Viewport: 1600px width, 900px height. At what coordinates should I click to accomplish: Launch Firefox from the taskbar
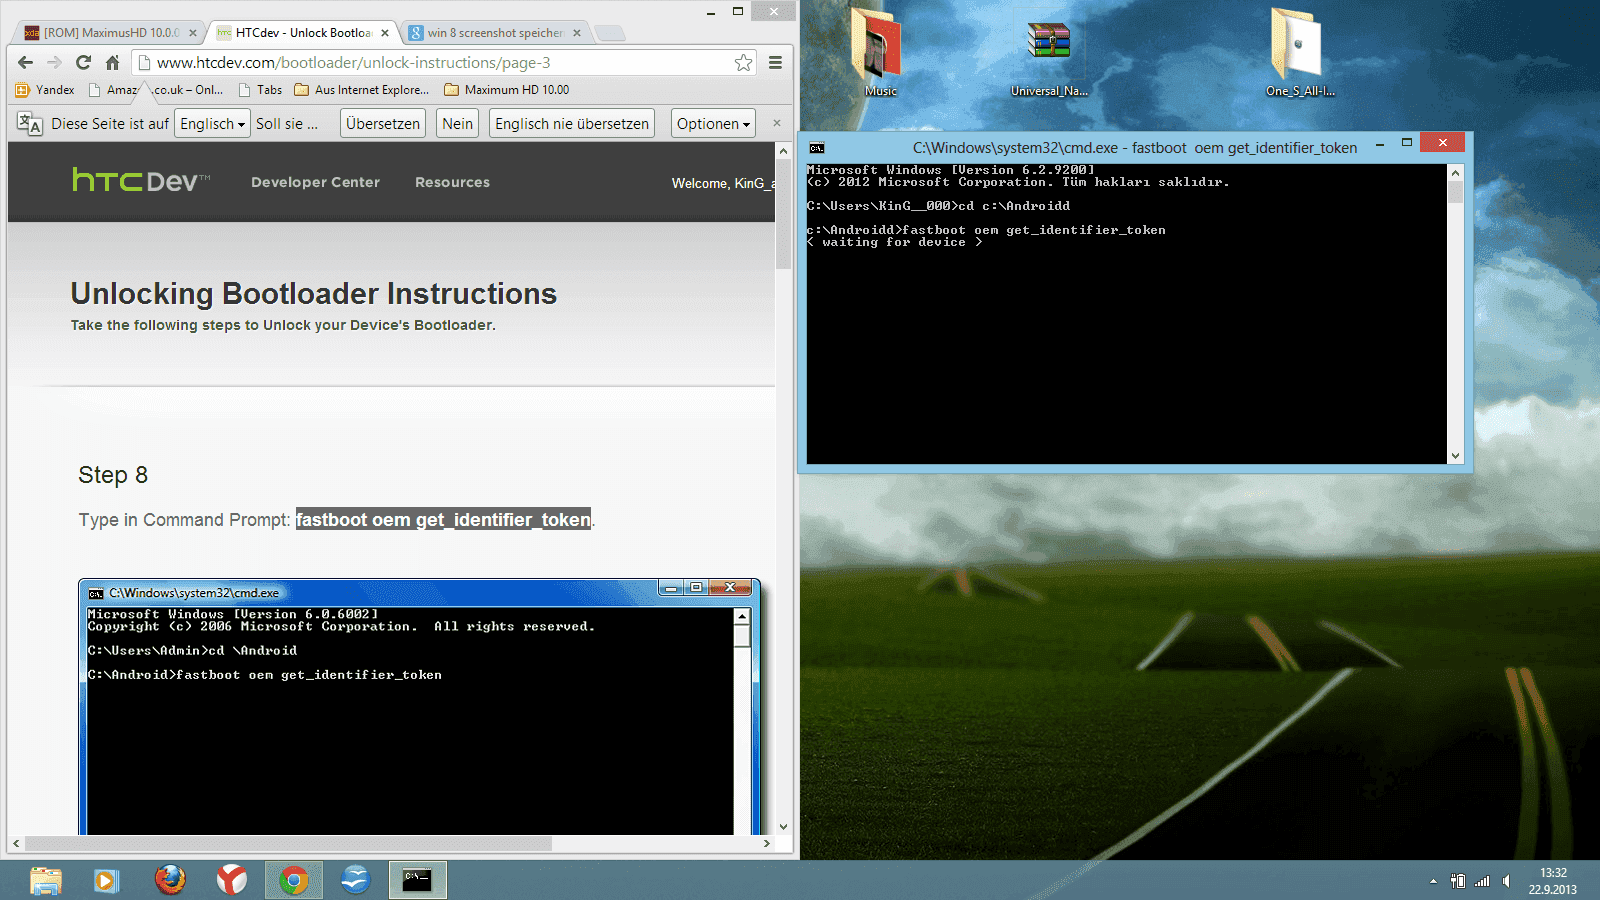click(170, 880)
